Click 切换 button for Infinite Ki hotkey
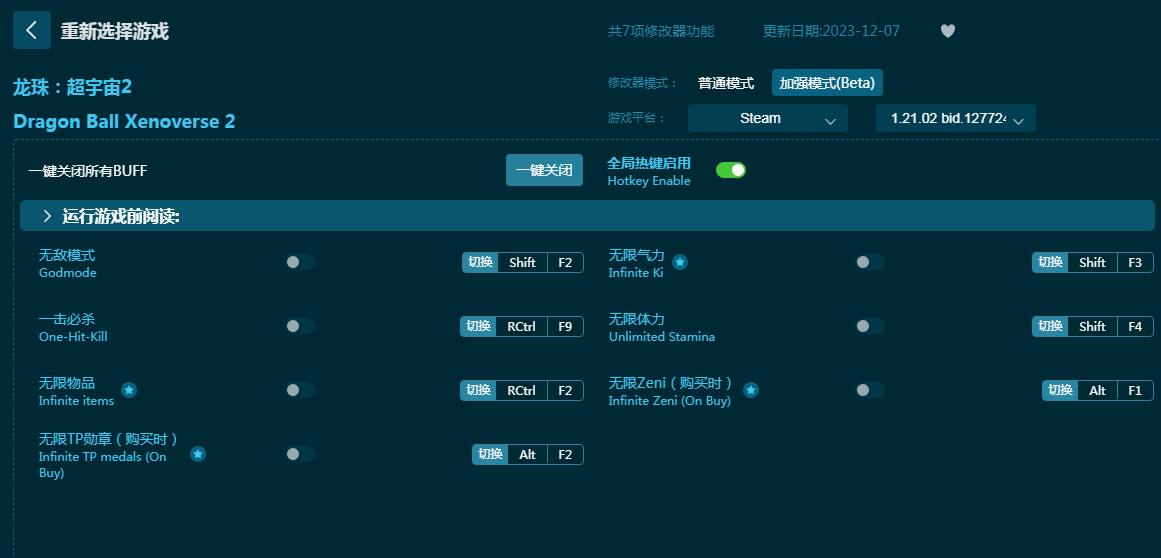 pyautogui.click(x=1050, y=262)
